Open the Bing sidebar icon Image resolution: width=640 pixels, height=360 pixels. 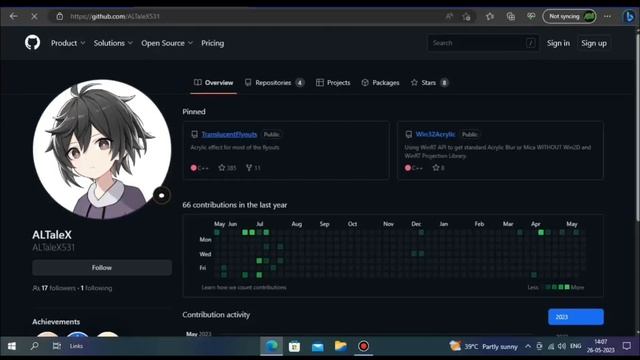coord(629,16)
